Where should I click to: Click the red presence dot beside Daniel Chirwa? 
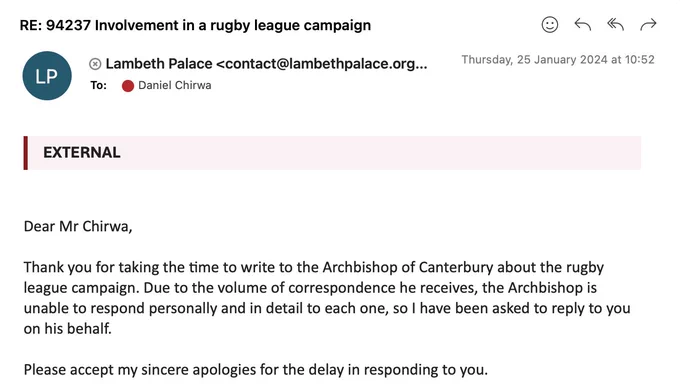(x=128, y=86)
